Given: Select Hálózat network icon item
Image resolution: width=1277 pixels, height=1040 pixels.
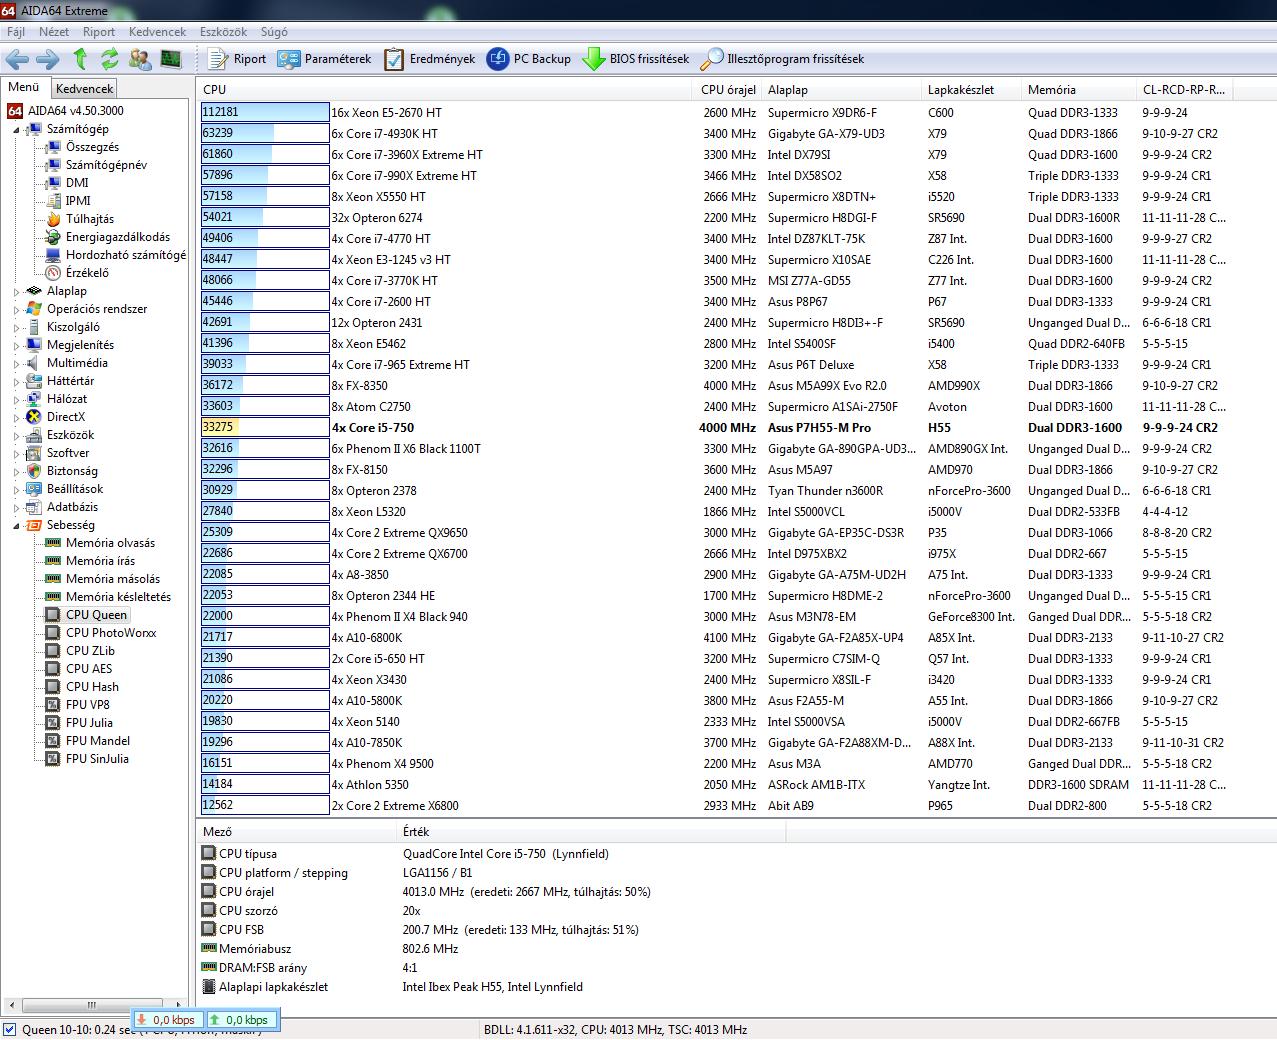Looking at the screenshot, I should tap(34, 399).
